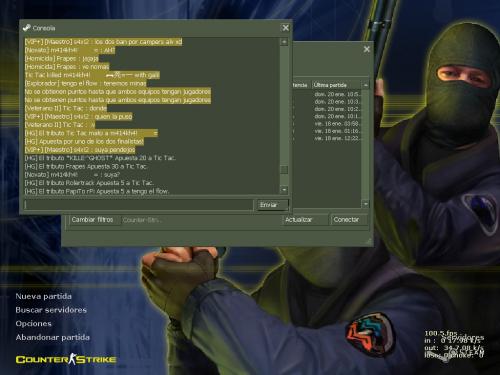The height and width of the screenshot is (375, 500).
Task: Choose Nueva partida from main menu
Action: 44,296
